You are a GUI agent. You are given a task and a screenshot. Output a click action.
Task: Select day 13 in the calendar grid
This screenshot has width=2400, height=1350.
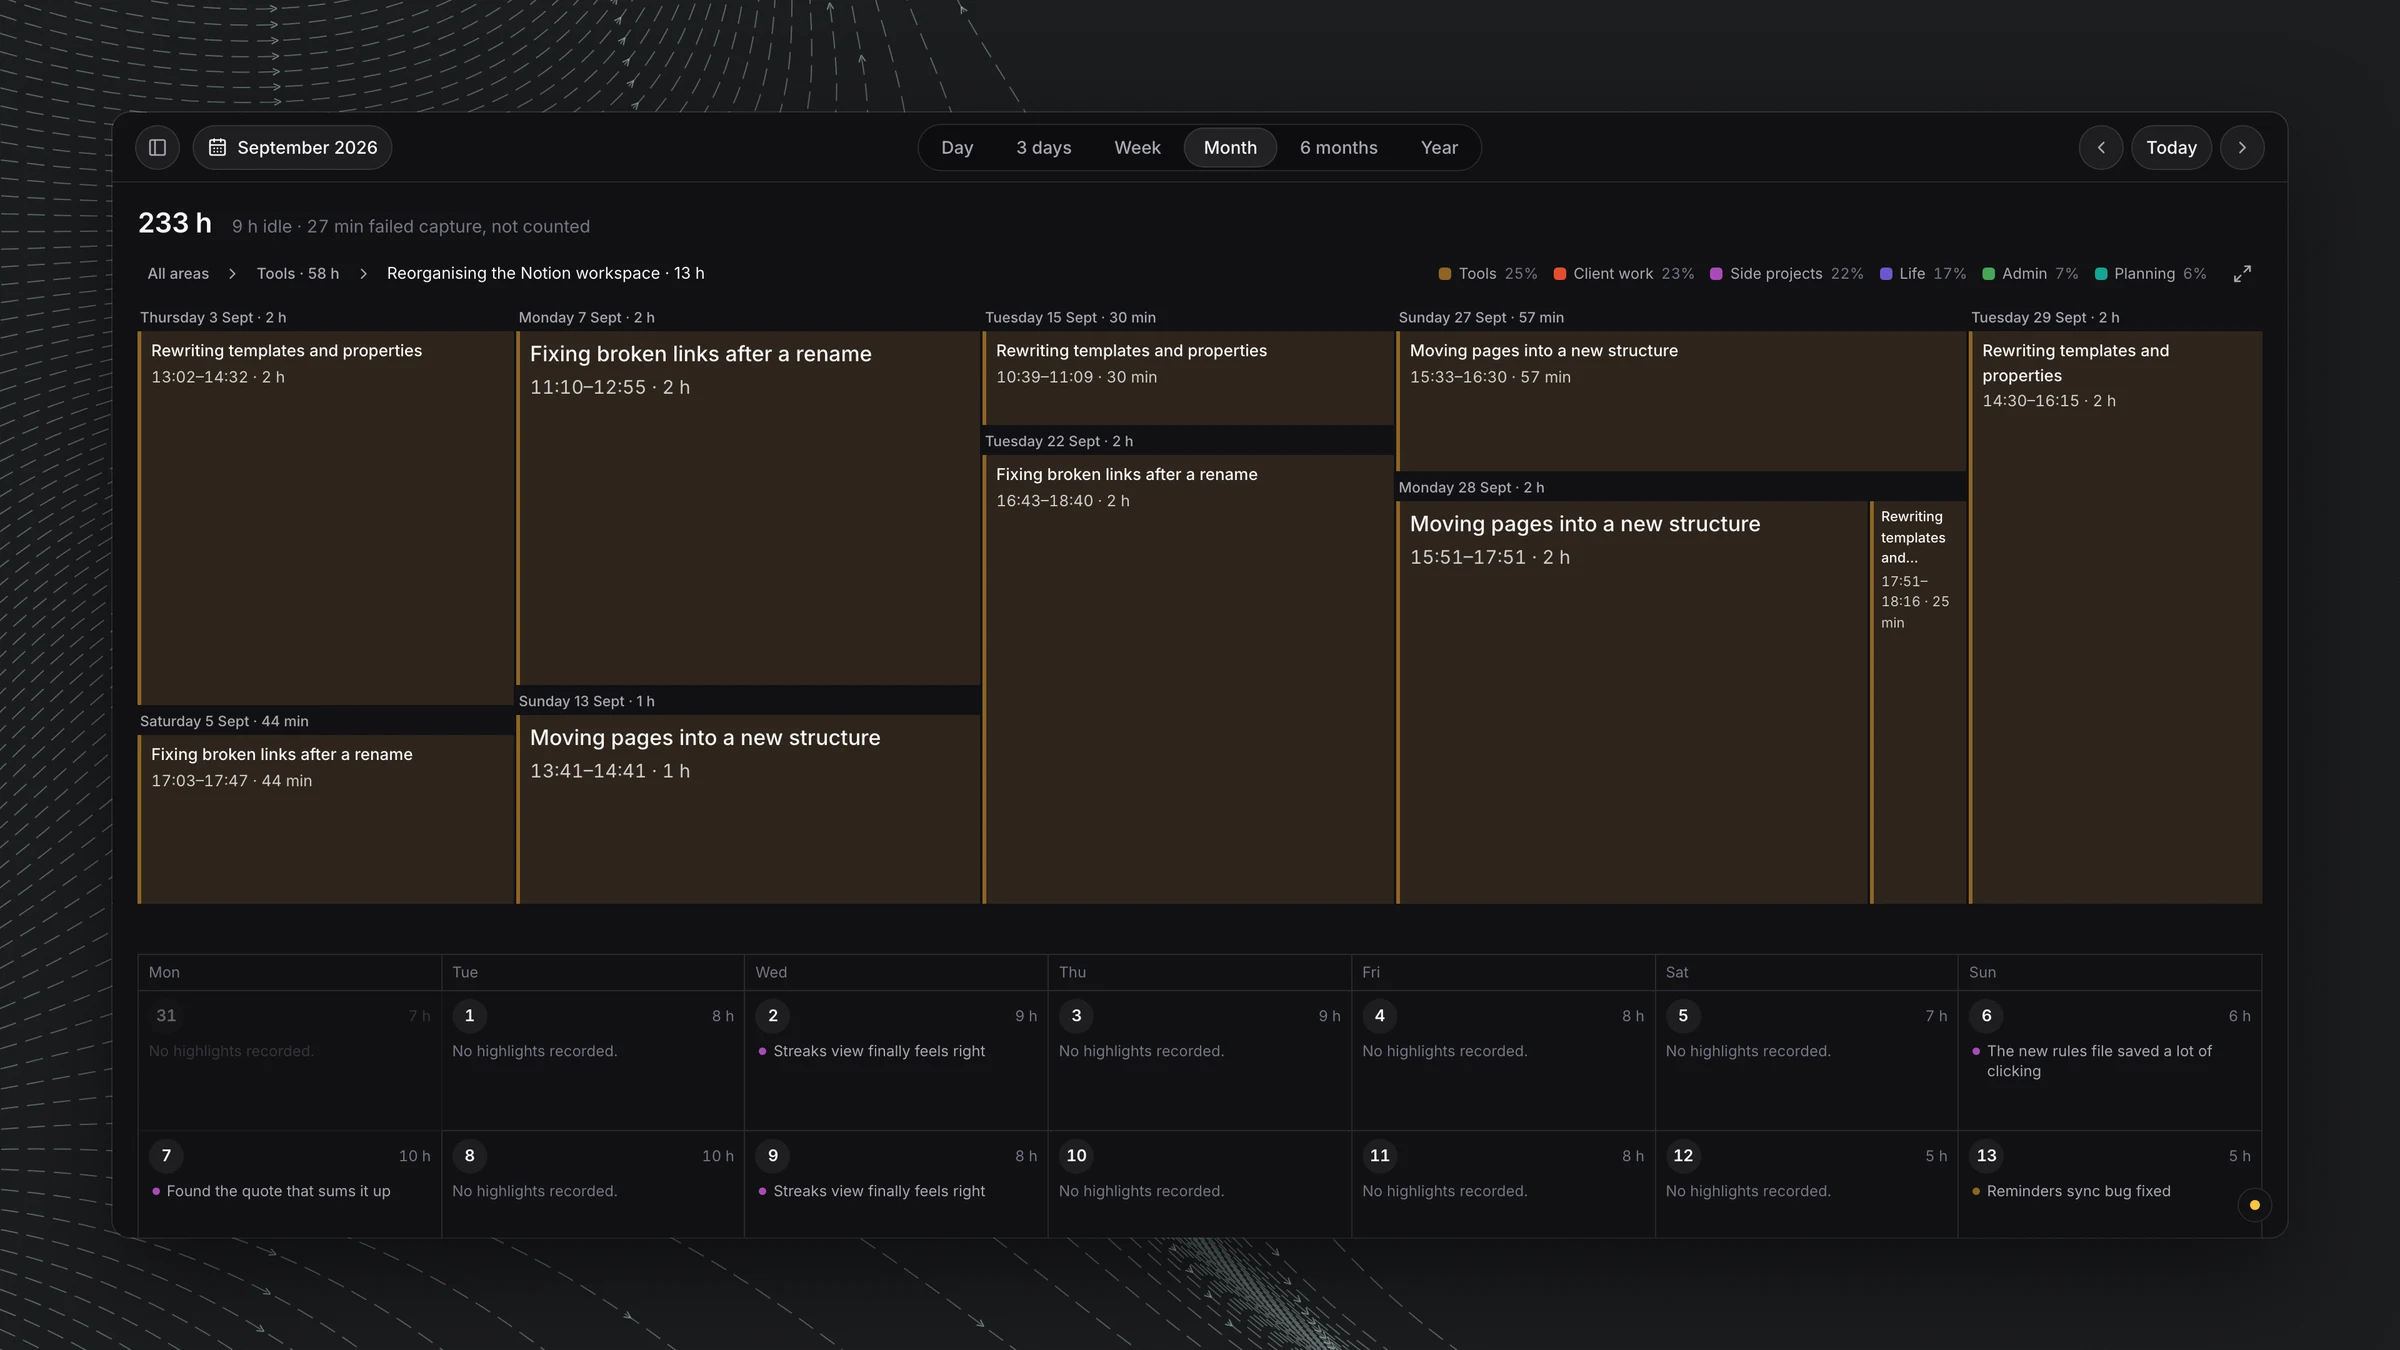1986,1156
